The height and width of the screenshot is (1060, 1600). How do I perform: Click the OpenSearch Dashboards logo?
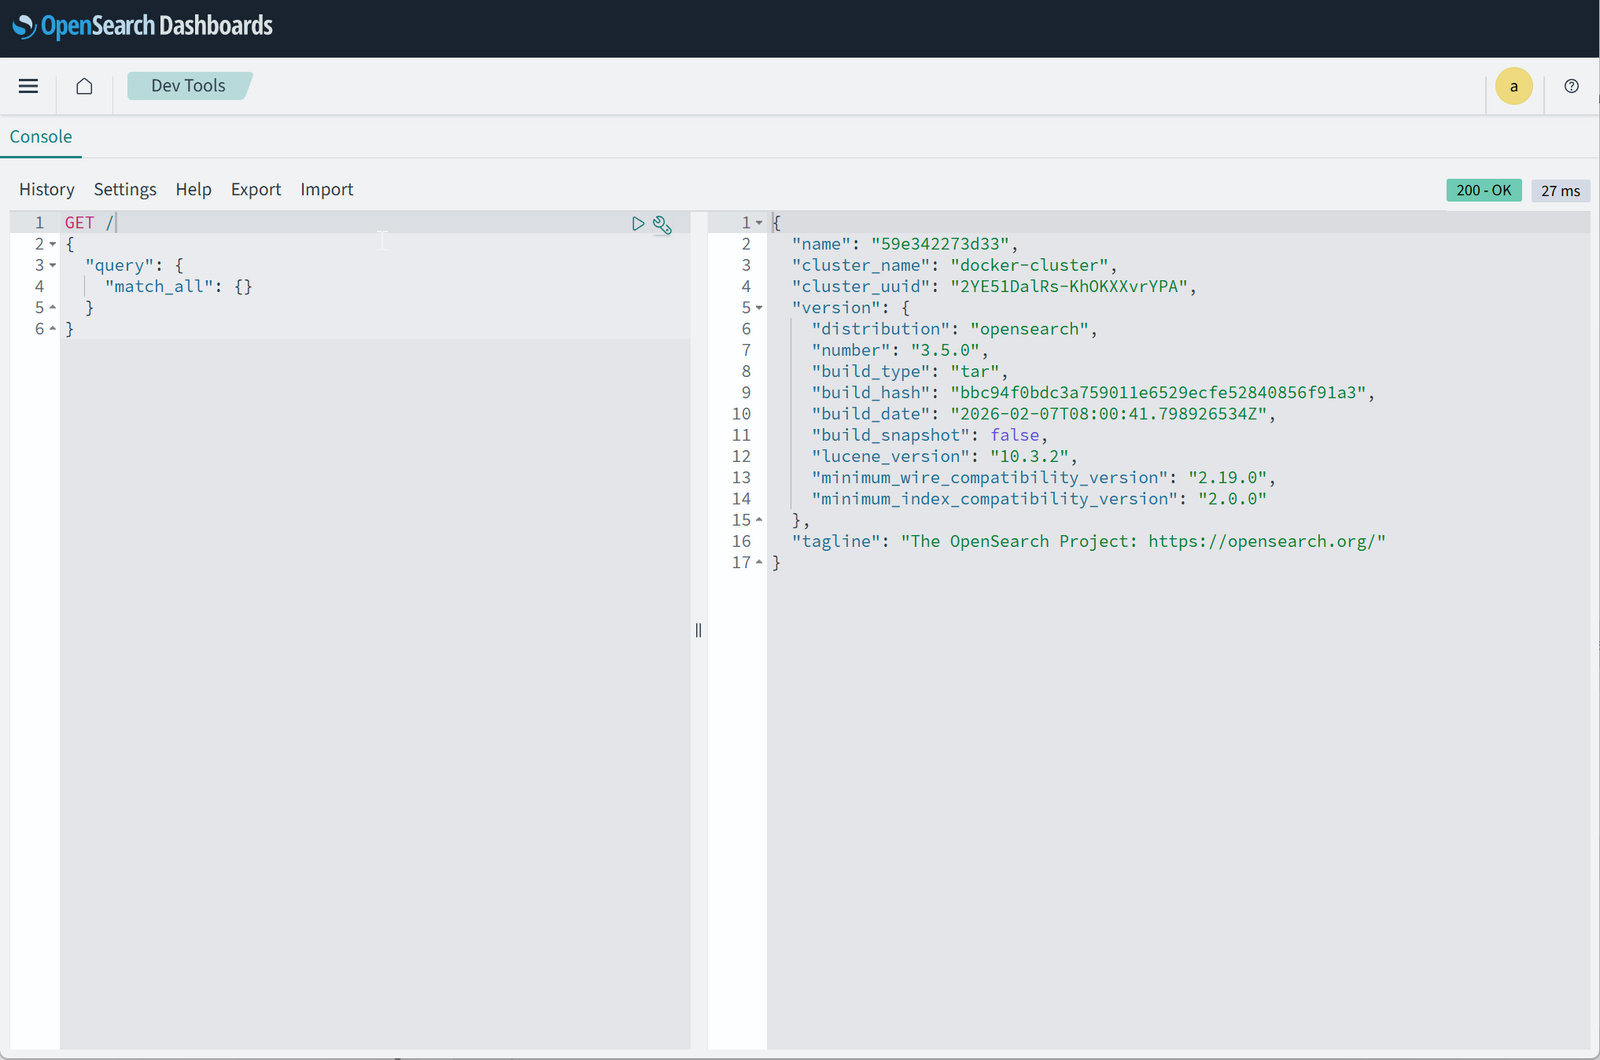[x=142, y=26]
